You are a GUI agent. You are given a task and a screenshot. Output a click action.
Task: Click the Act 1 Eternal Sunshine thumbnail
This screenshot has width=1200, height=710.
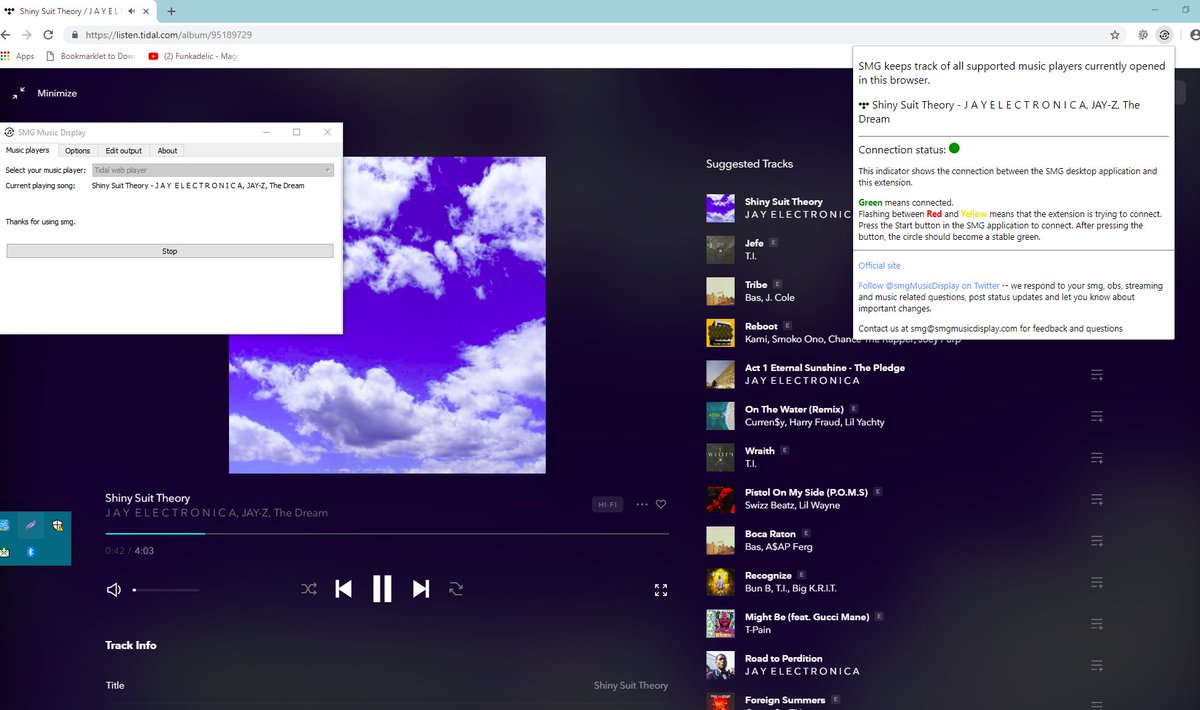tap(721, 374)
